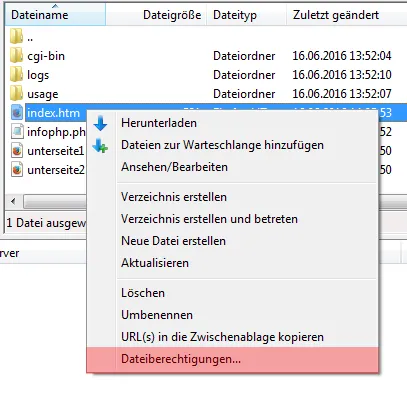The height and width of the screenshot is (396, 407).
Task: Select the index.htm file name
Action: click(x=53, y=113)
